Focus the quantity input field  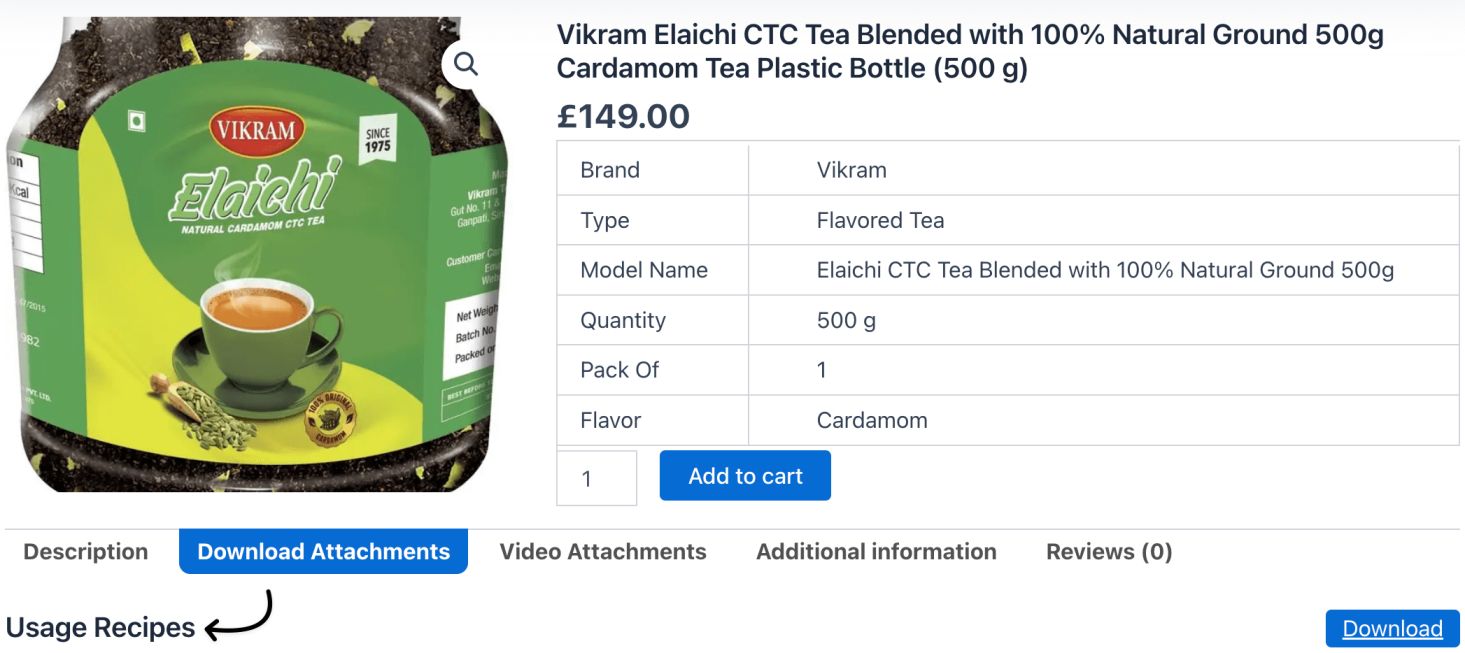click(597, 478)
